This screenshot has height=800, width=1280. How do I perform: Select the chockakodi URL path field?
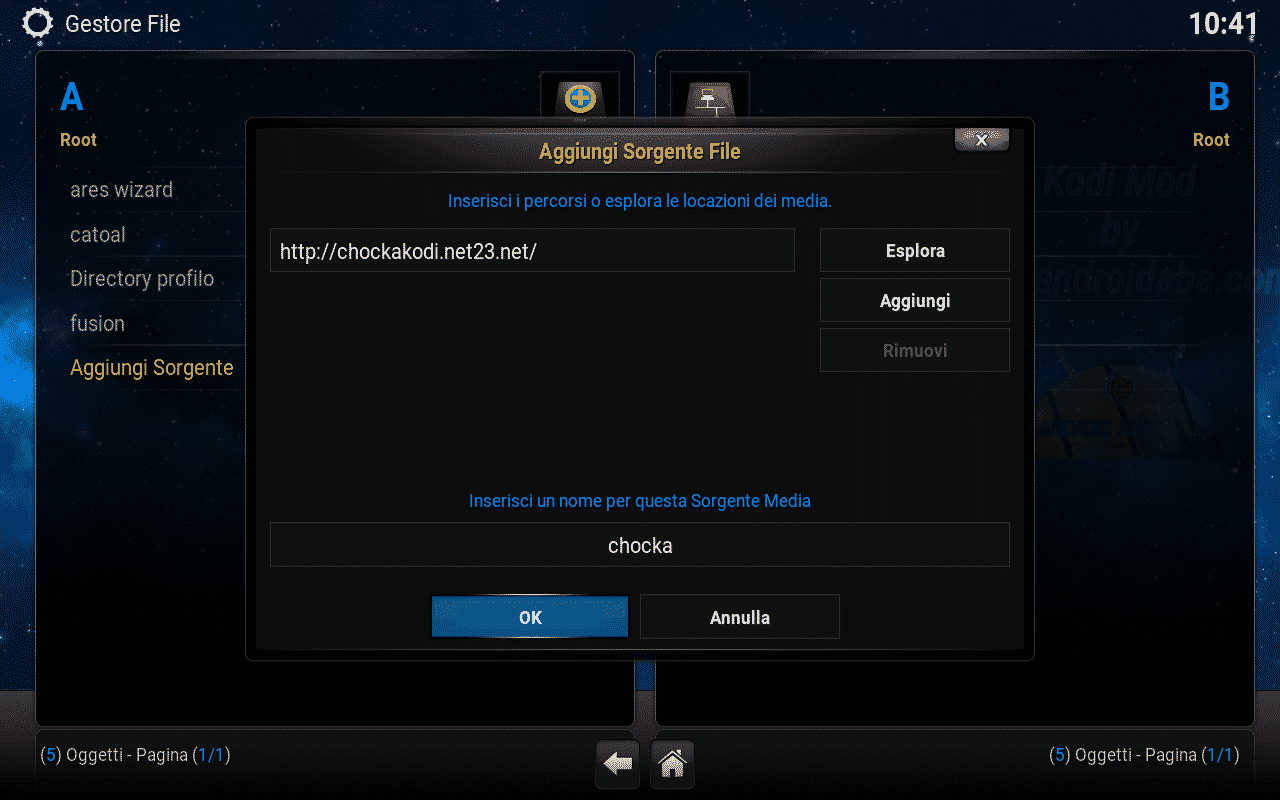(532, 250)
